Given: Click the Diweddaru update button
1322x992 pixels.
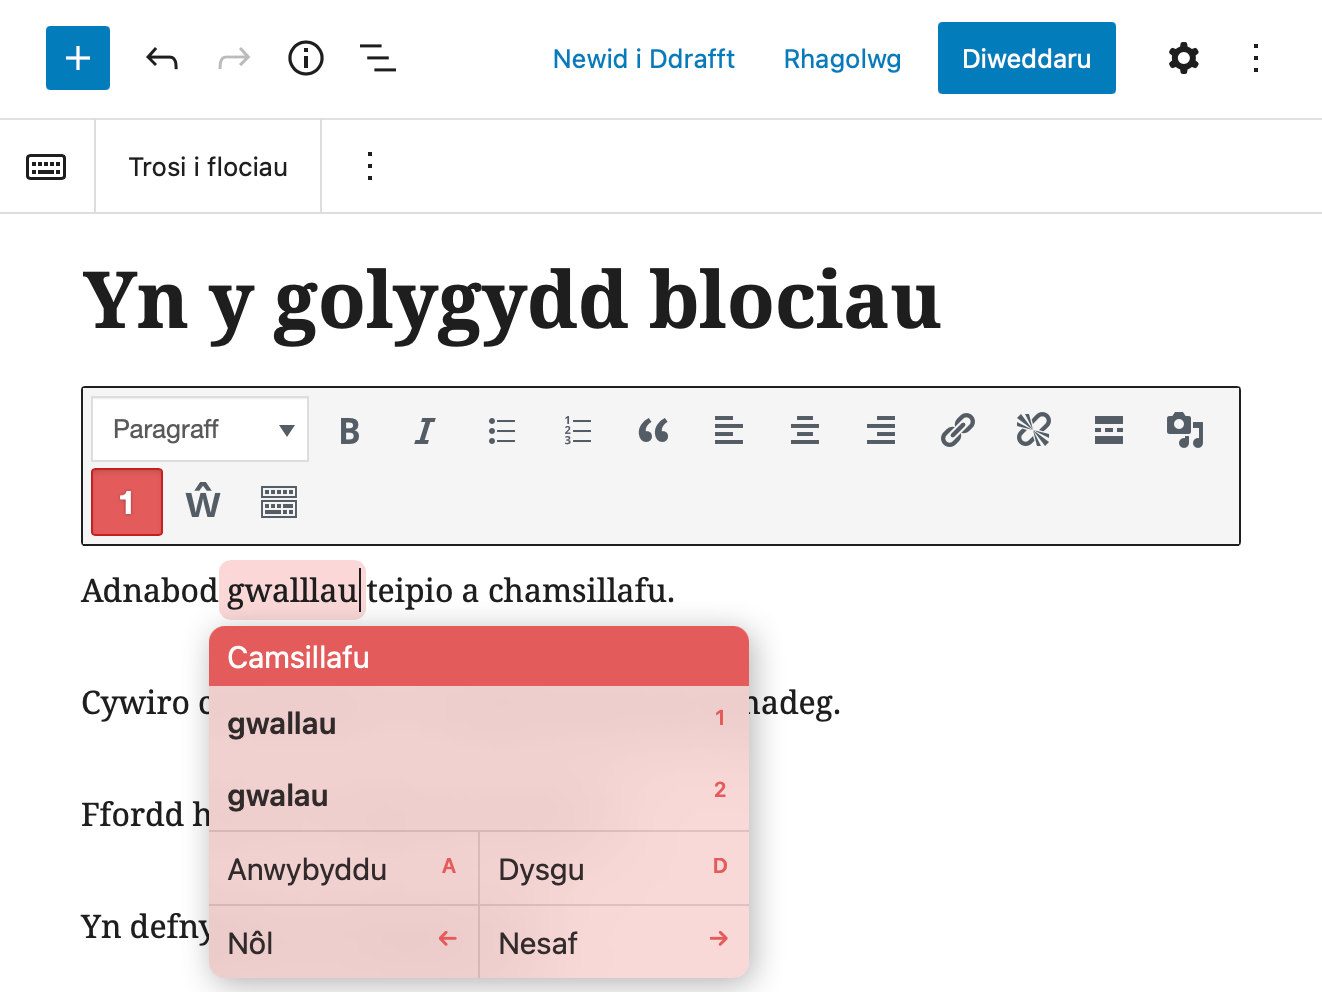Looking at the screenshot, I should tap(1027, 58).
